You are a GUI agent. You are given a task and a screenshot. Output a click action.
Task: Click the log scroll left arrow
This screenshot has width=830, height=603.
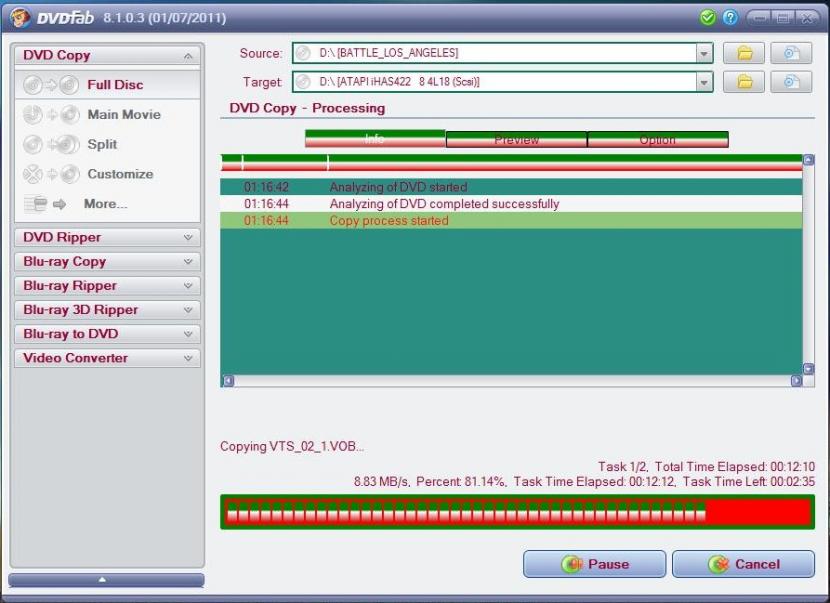pyautogui.click(x=228, y=381)
